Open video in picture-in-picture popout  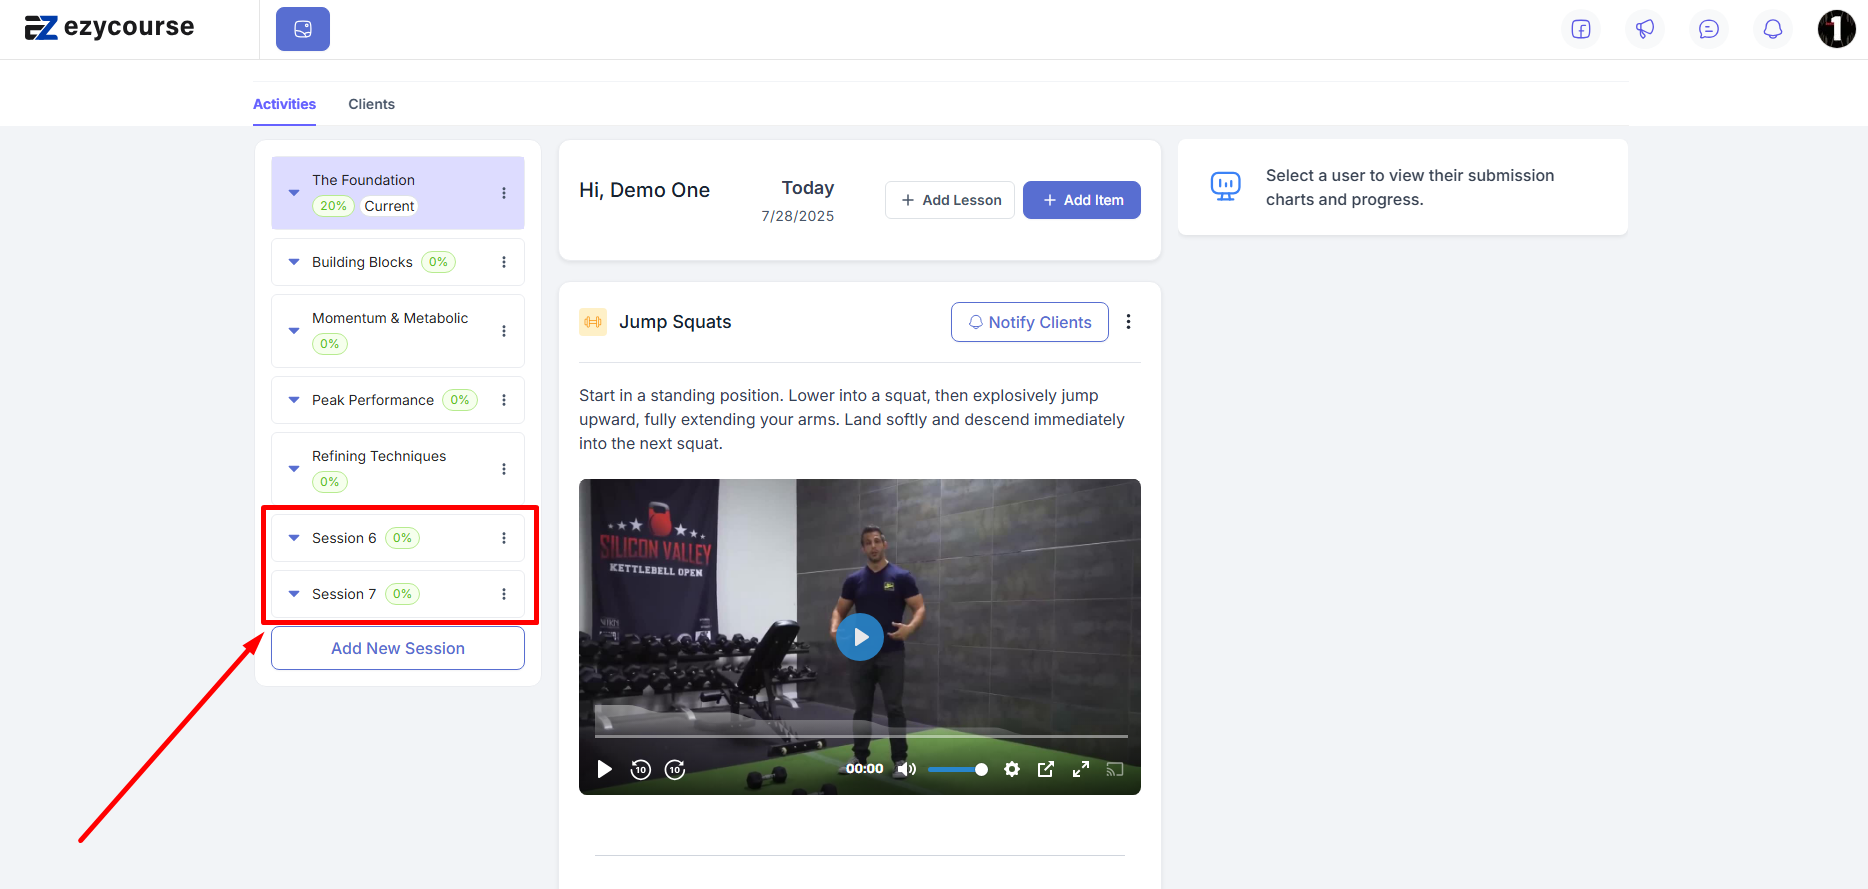(x=1046, y=769)
